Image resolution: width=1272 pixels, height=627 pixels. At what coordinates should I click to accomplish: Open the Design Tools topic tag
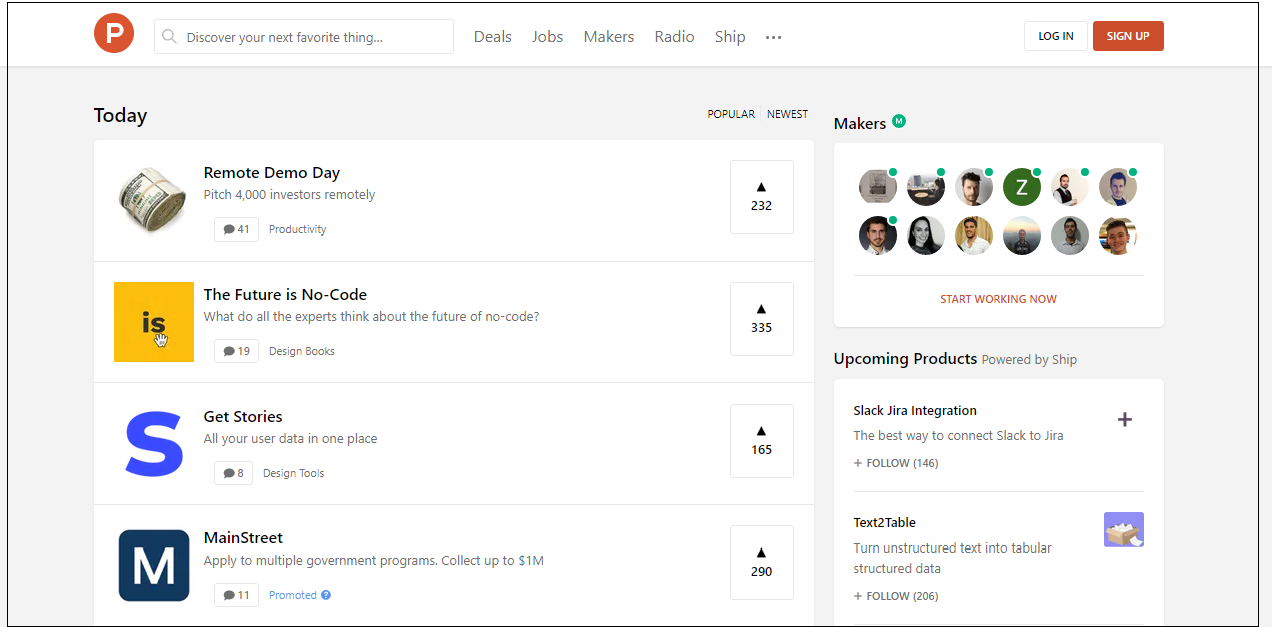(294, 473)
